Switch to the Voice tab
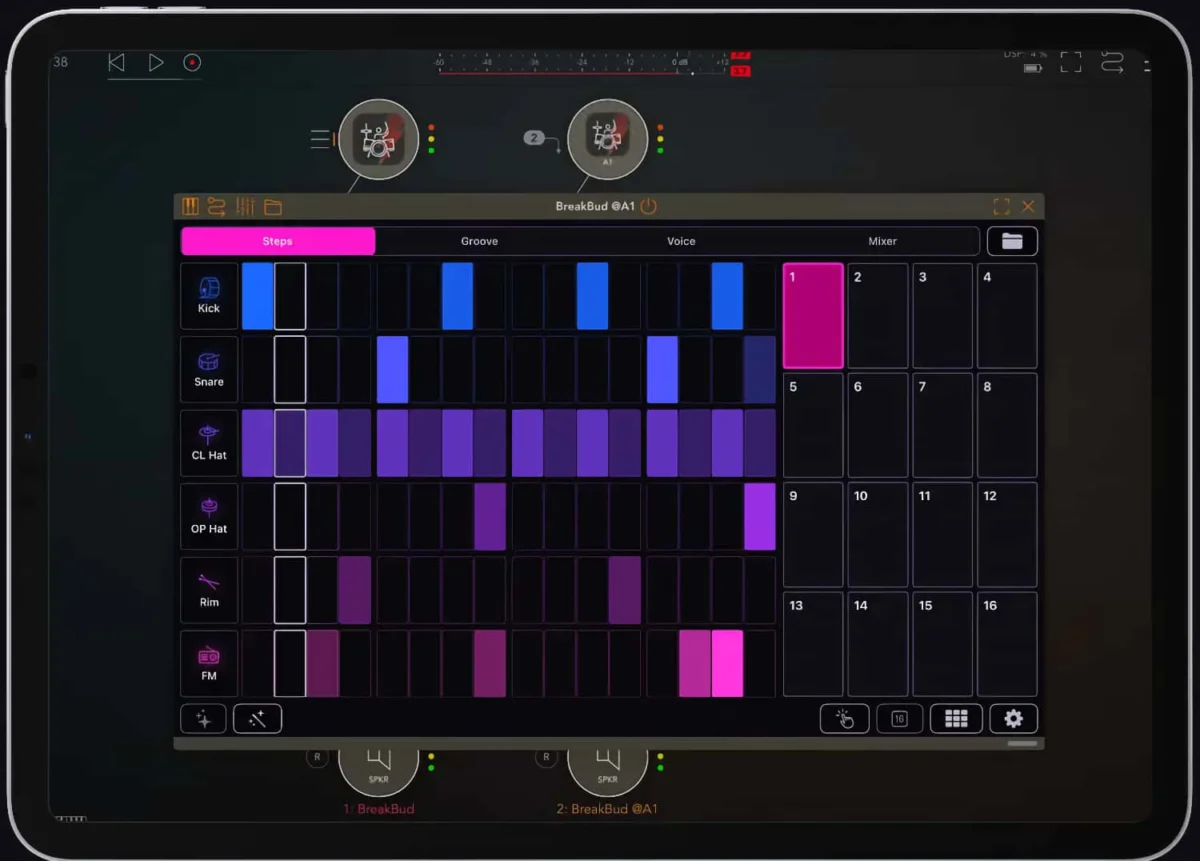Image resolution: width=1200 pixels, height=861 pixels. point(681,241)
